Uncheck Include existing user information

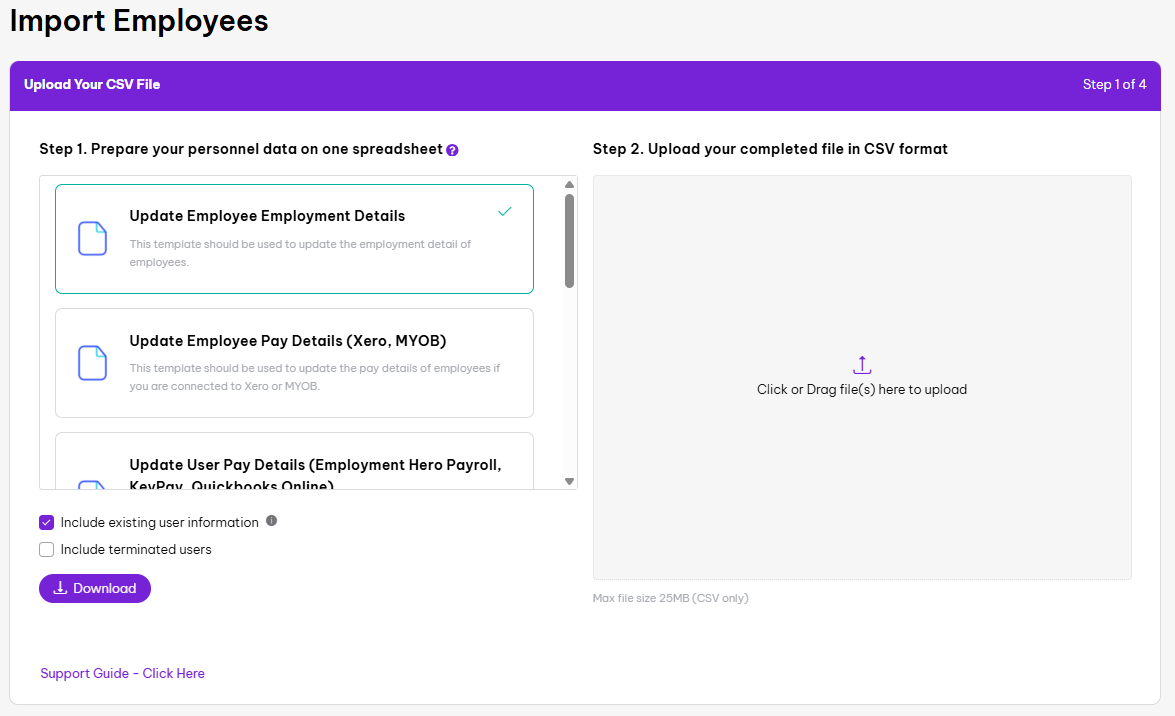tap(47, 522)
